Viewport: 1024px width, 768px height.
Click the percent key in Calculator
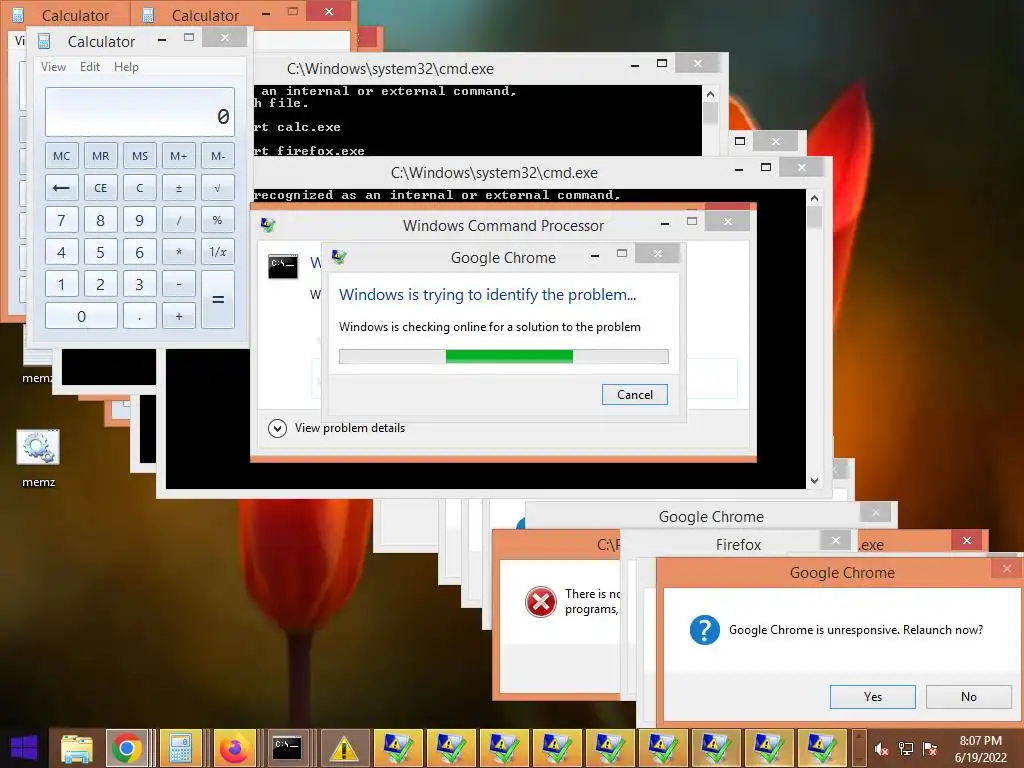[217, 220]
